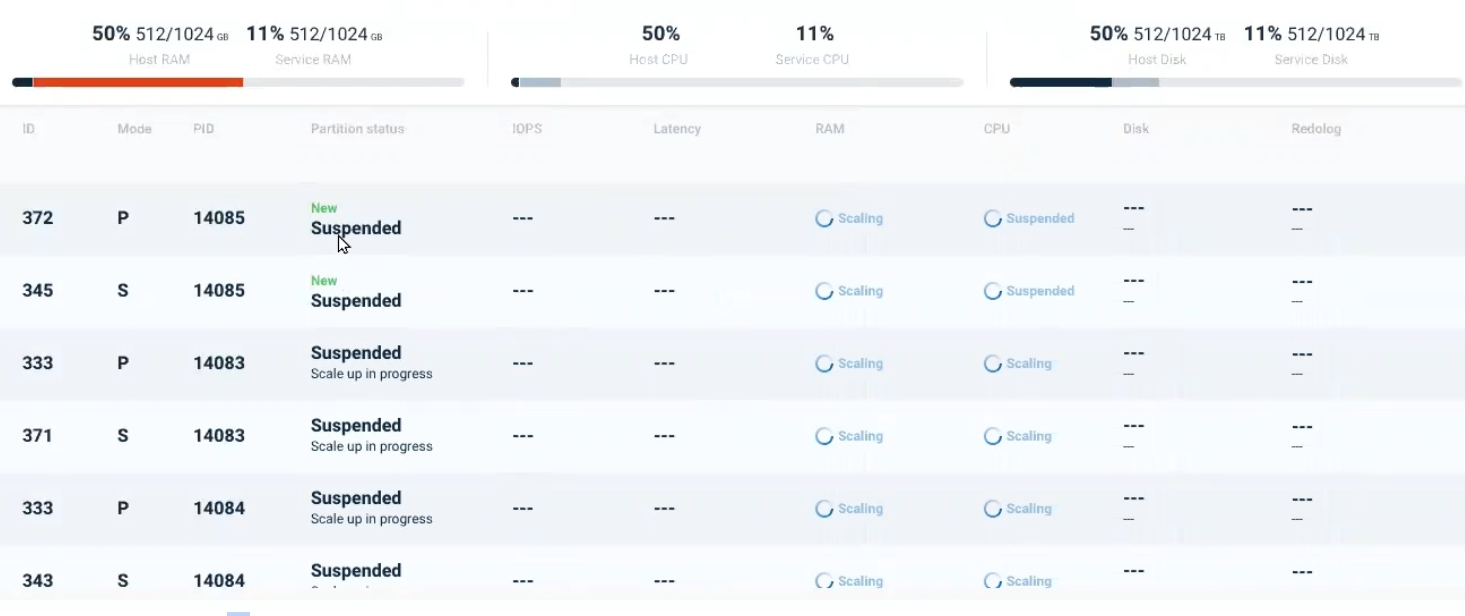The width and height of the screenshot is (1465, 616).
Task: Click the Host RAM usage bar
Action: [238, 82]
